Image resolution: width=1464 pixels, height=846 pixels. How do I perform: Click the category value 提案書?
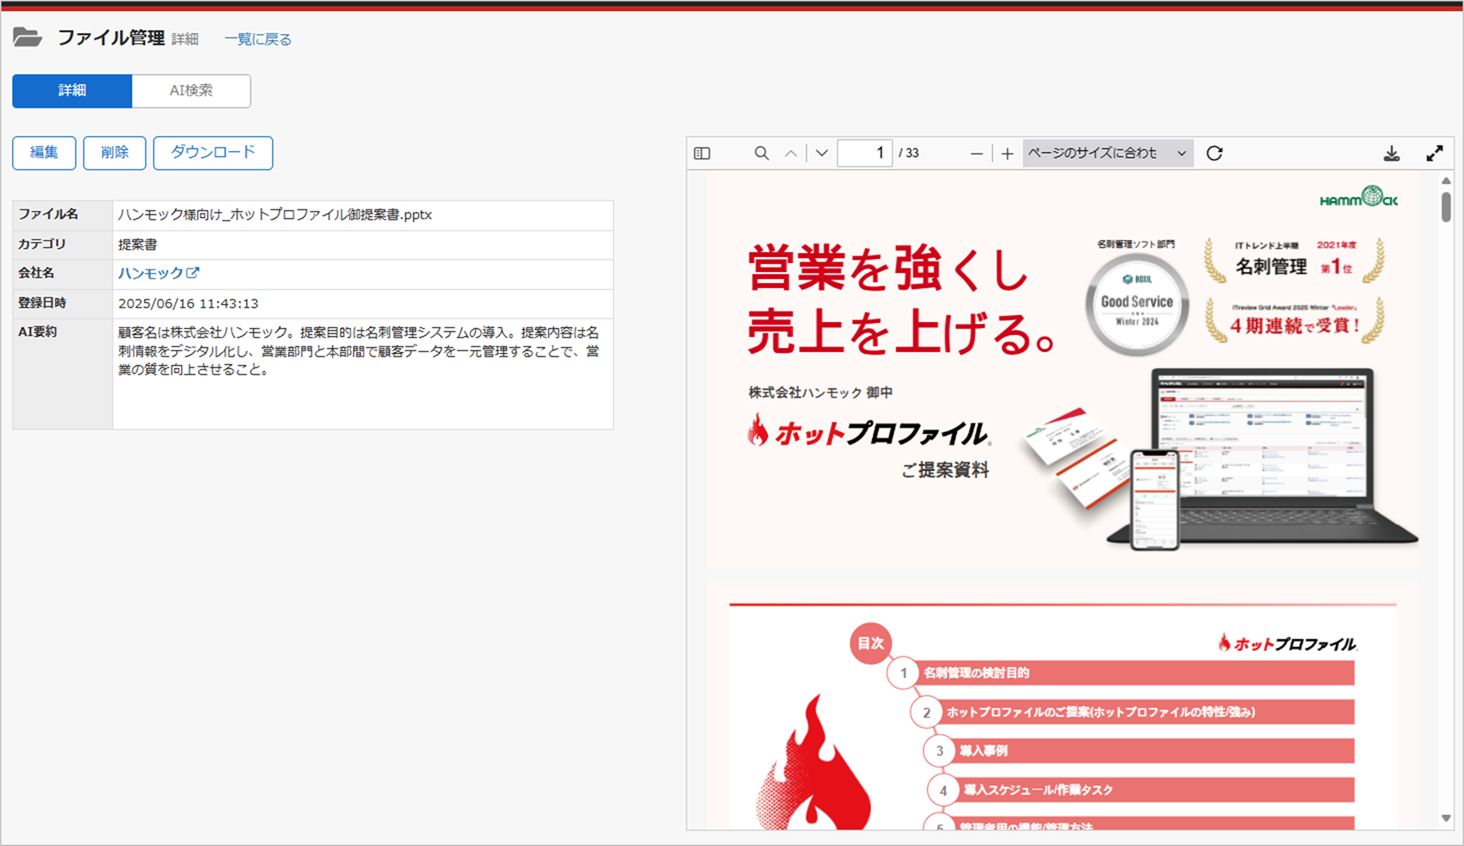click(138, 244)
